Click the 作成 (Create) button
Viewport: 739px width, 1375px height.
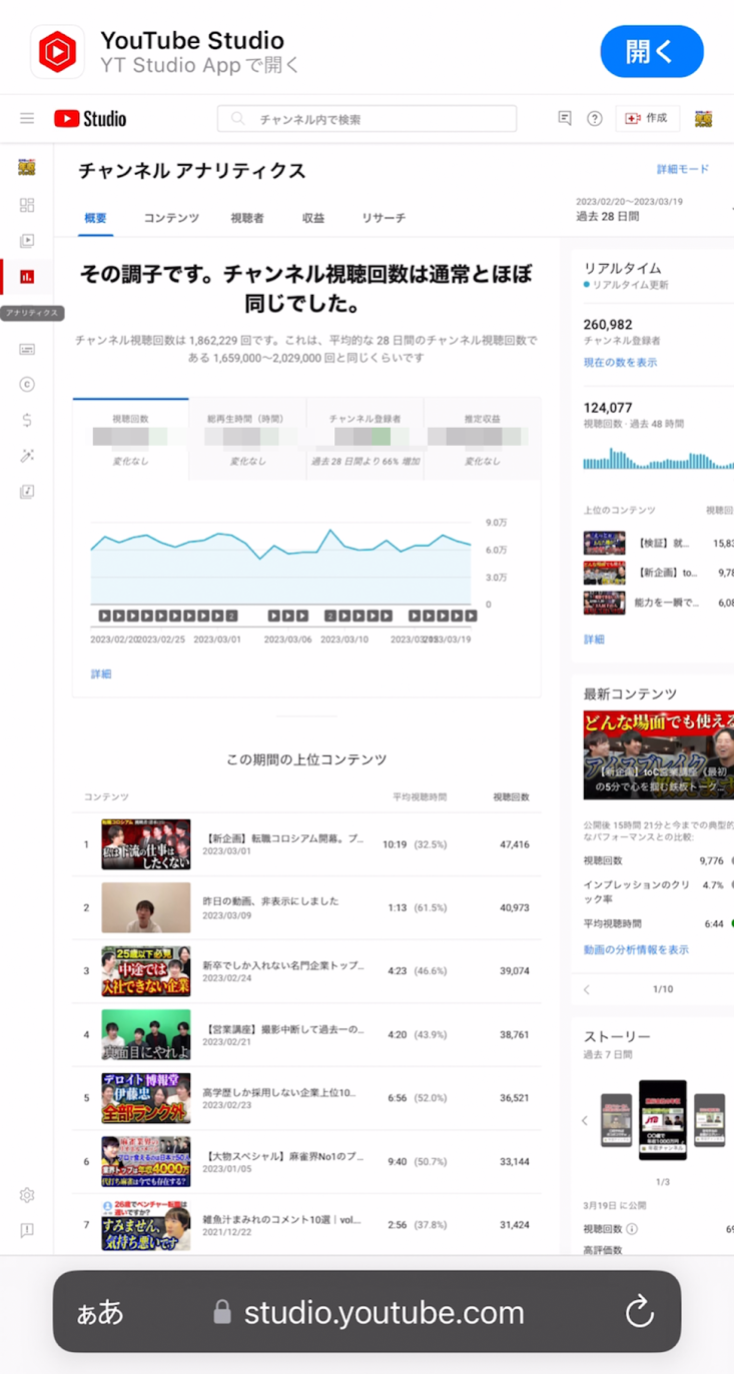point(647,118)
